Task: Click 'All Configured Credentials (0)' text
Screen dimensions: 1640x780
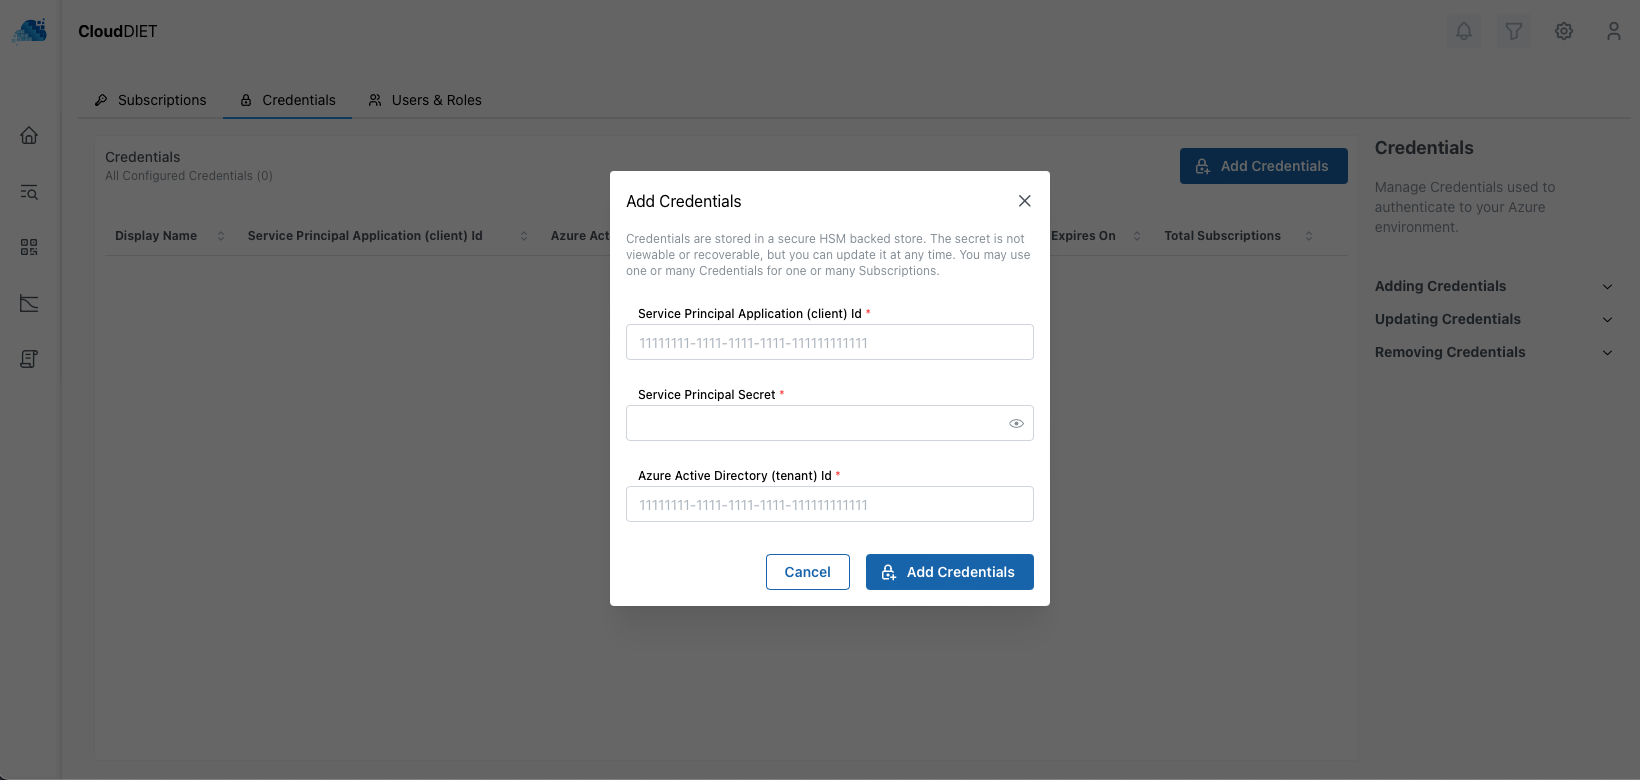Action: (x=189, y=176)
